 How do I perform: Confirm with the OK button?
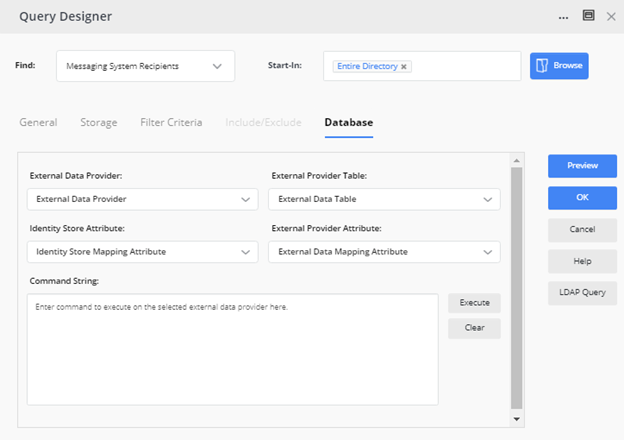click(x=582, y=198)
